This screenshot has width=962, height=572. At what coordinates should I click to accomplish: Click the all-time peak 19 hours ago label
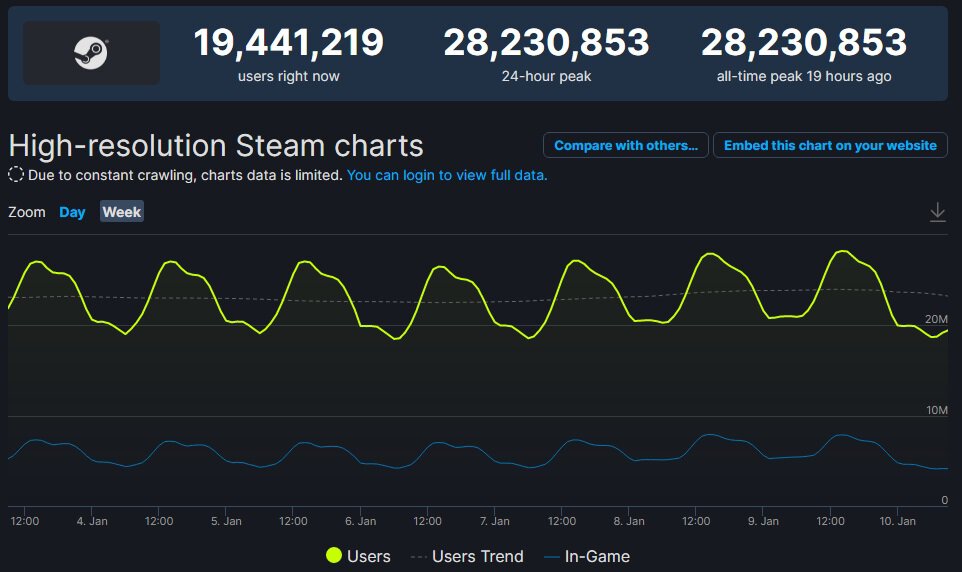coord(804,76)
